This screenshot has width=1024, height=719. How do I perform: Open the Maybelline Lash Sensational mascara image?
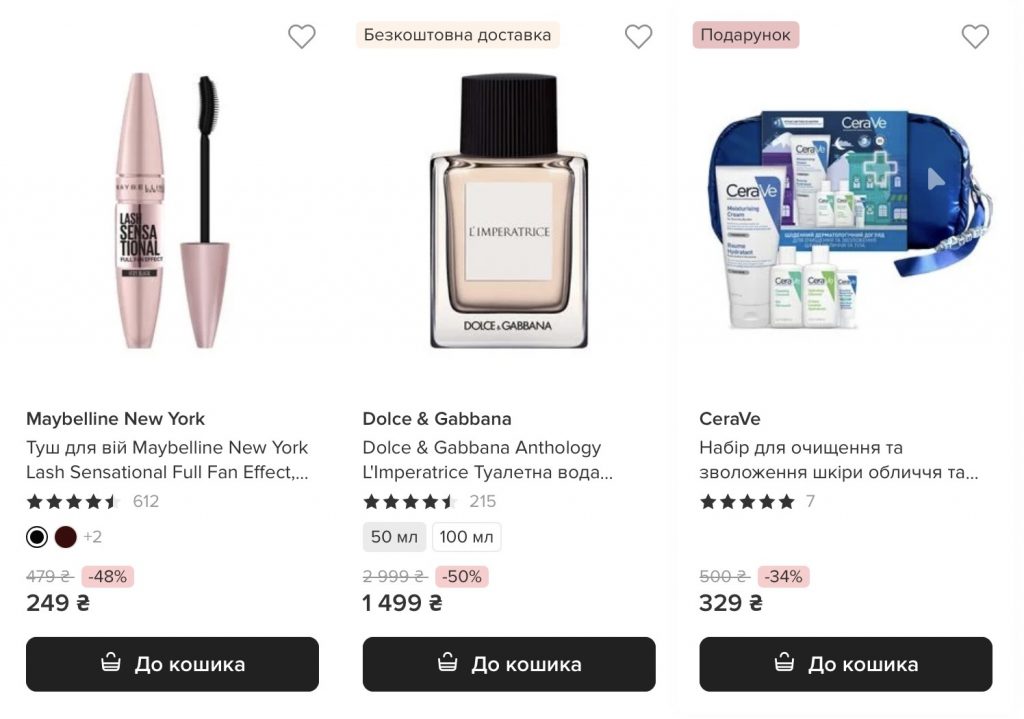click(x=170, y=210)
